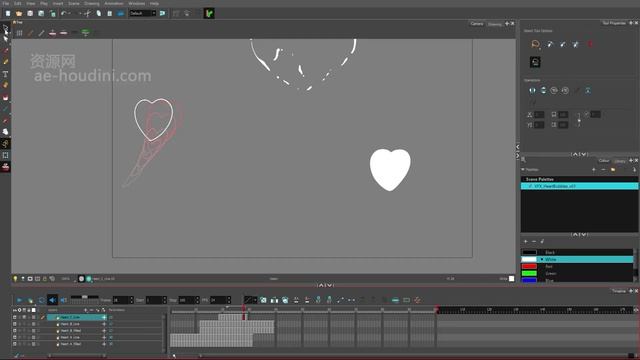The image size is (640, 360).
Task: Add a new palette with plus icon
Action: pyautogui.click(x=593, y=169)
